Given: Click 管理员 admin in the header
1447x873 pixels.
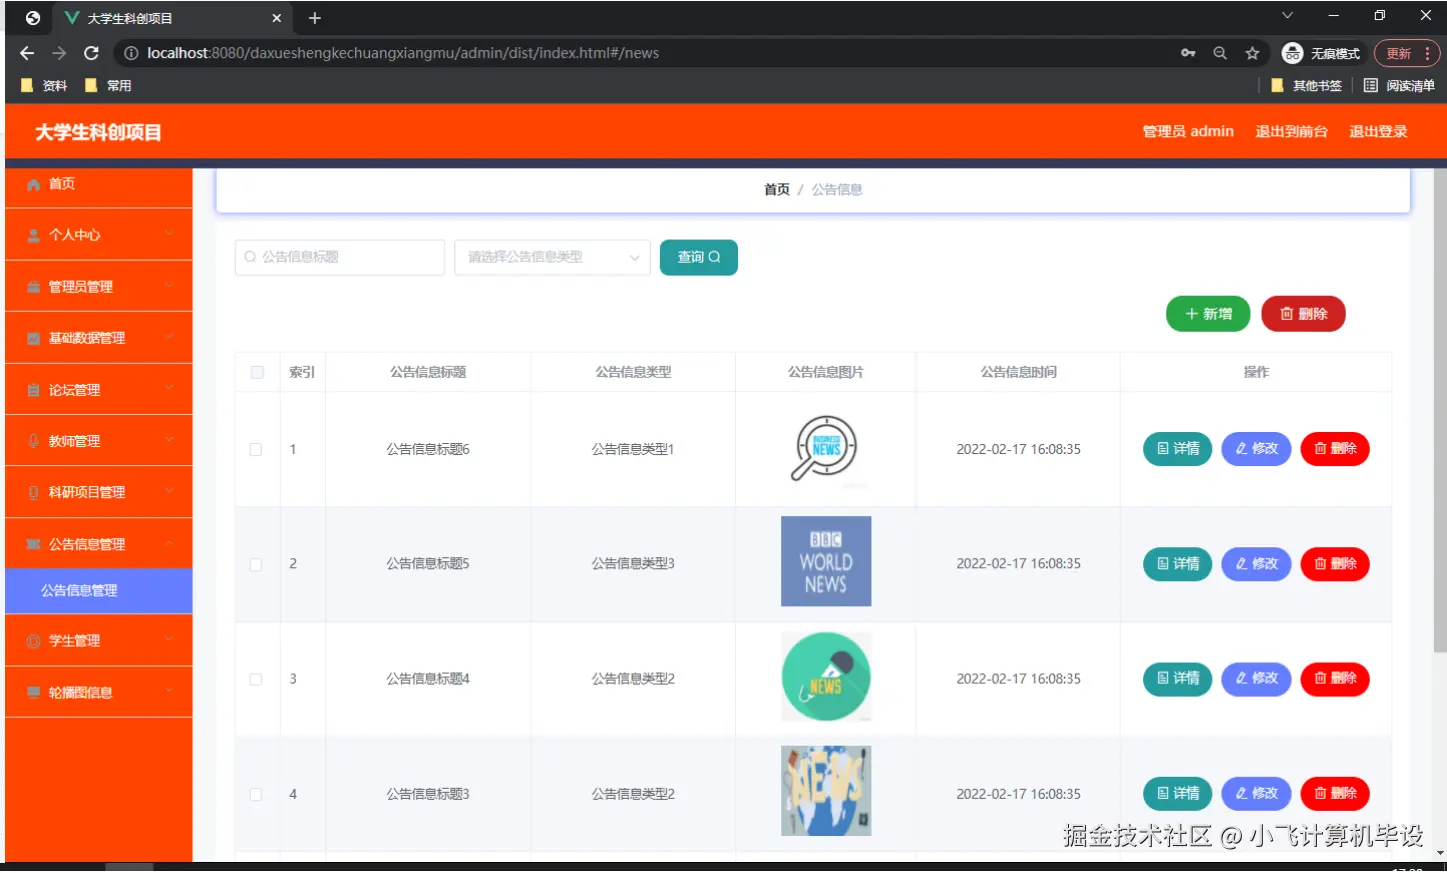Looking at the screenshot, I should click(x=1188, y=131).
